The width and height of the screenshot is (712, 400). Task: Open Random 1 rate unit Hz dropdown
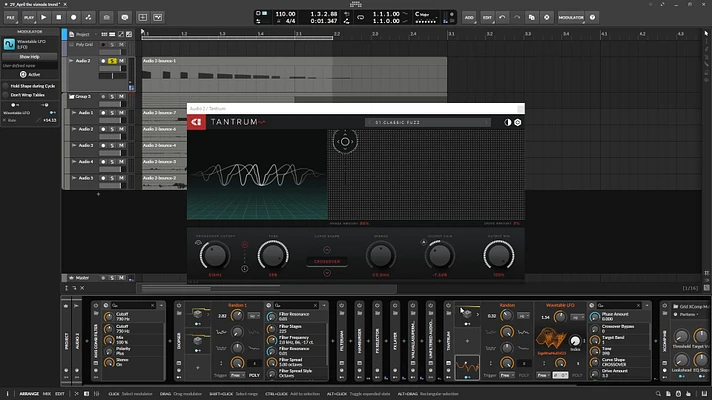tap(254, 316)
